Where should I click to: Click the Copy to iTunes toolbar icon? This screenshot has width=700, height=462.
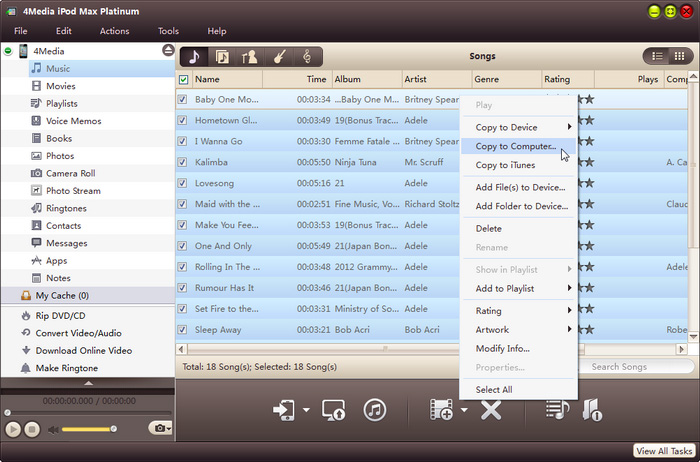[x=375, y=410]
